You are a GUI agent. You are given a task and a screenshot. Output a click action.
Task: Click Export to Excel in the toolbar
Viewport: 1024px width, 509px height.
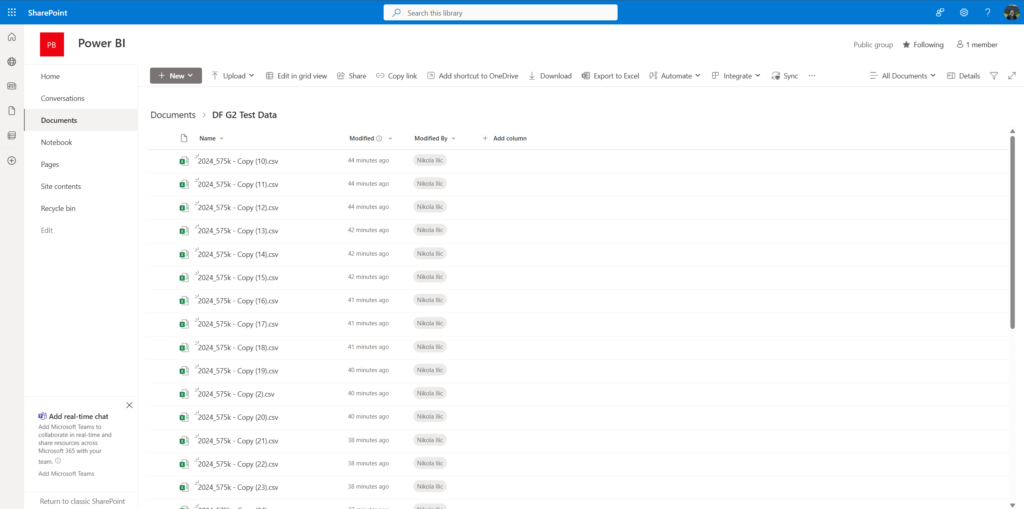click(x=609, y=76)
